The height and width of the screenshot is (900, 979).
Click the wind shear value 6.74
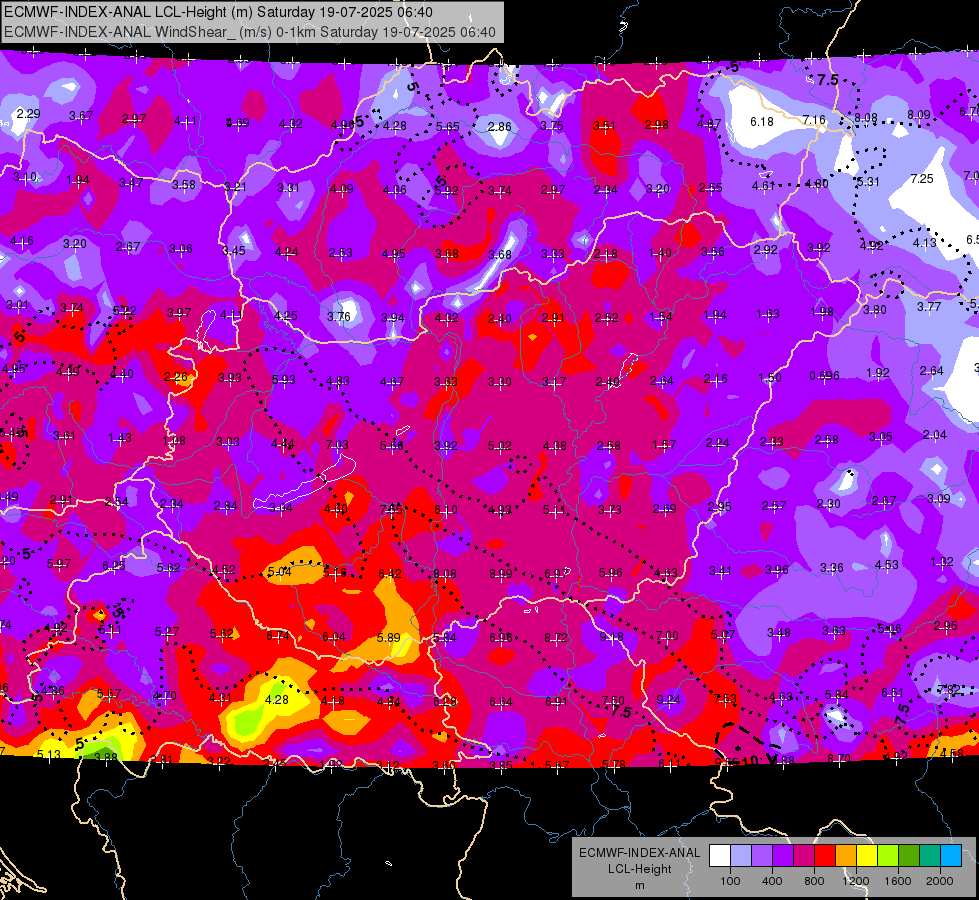(x=278, y=636)
